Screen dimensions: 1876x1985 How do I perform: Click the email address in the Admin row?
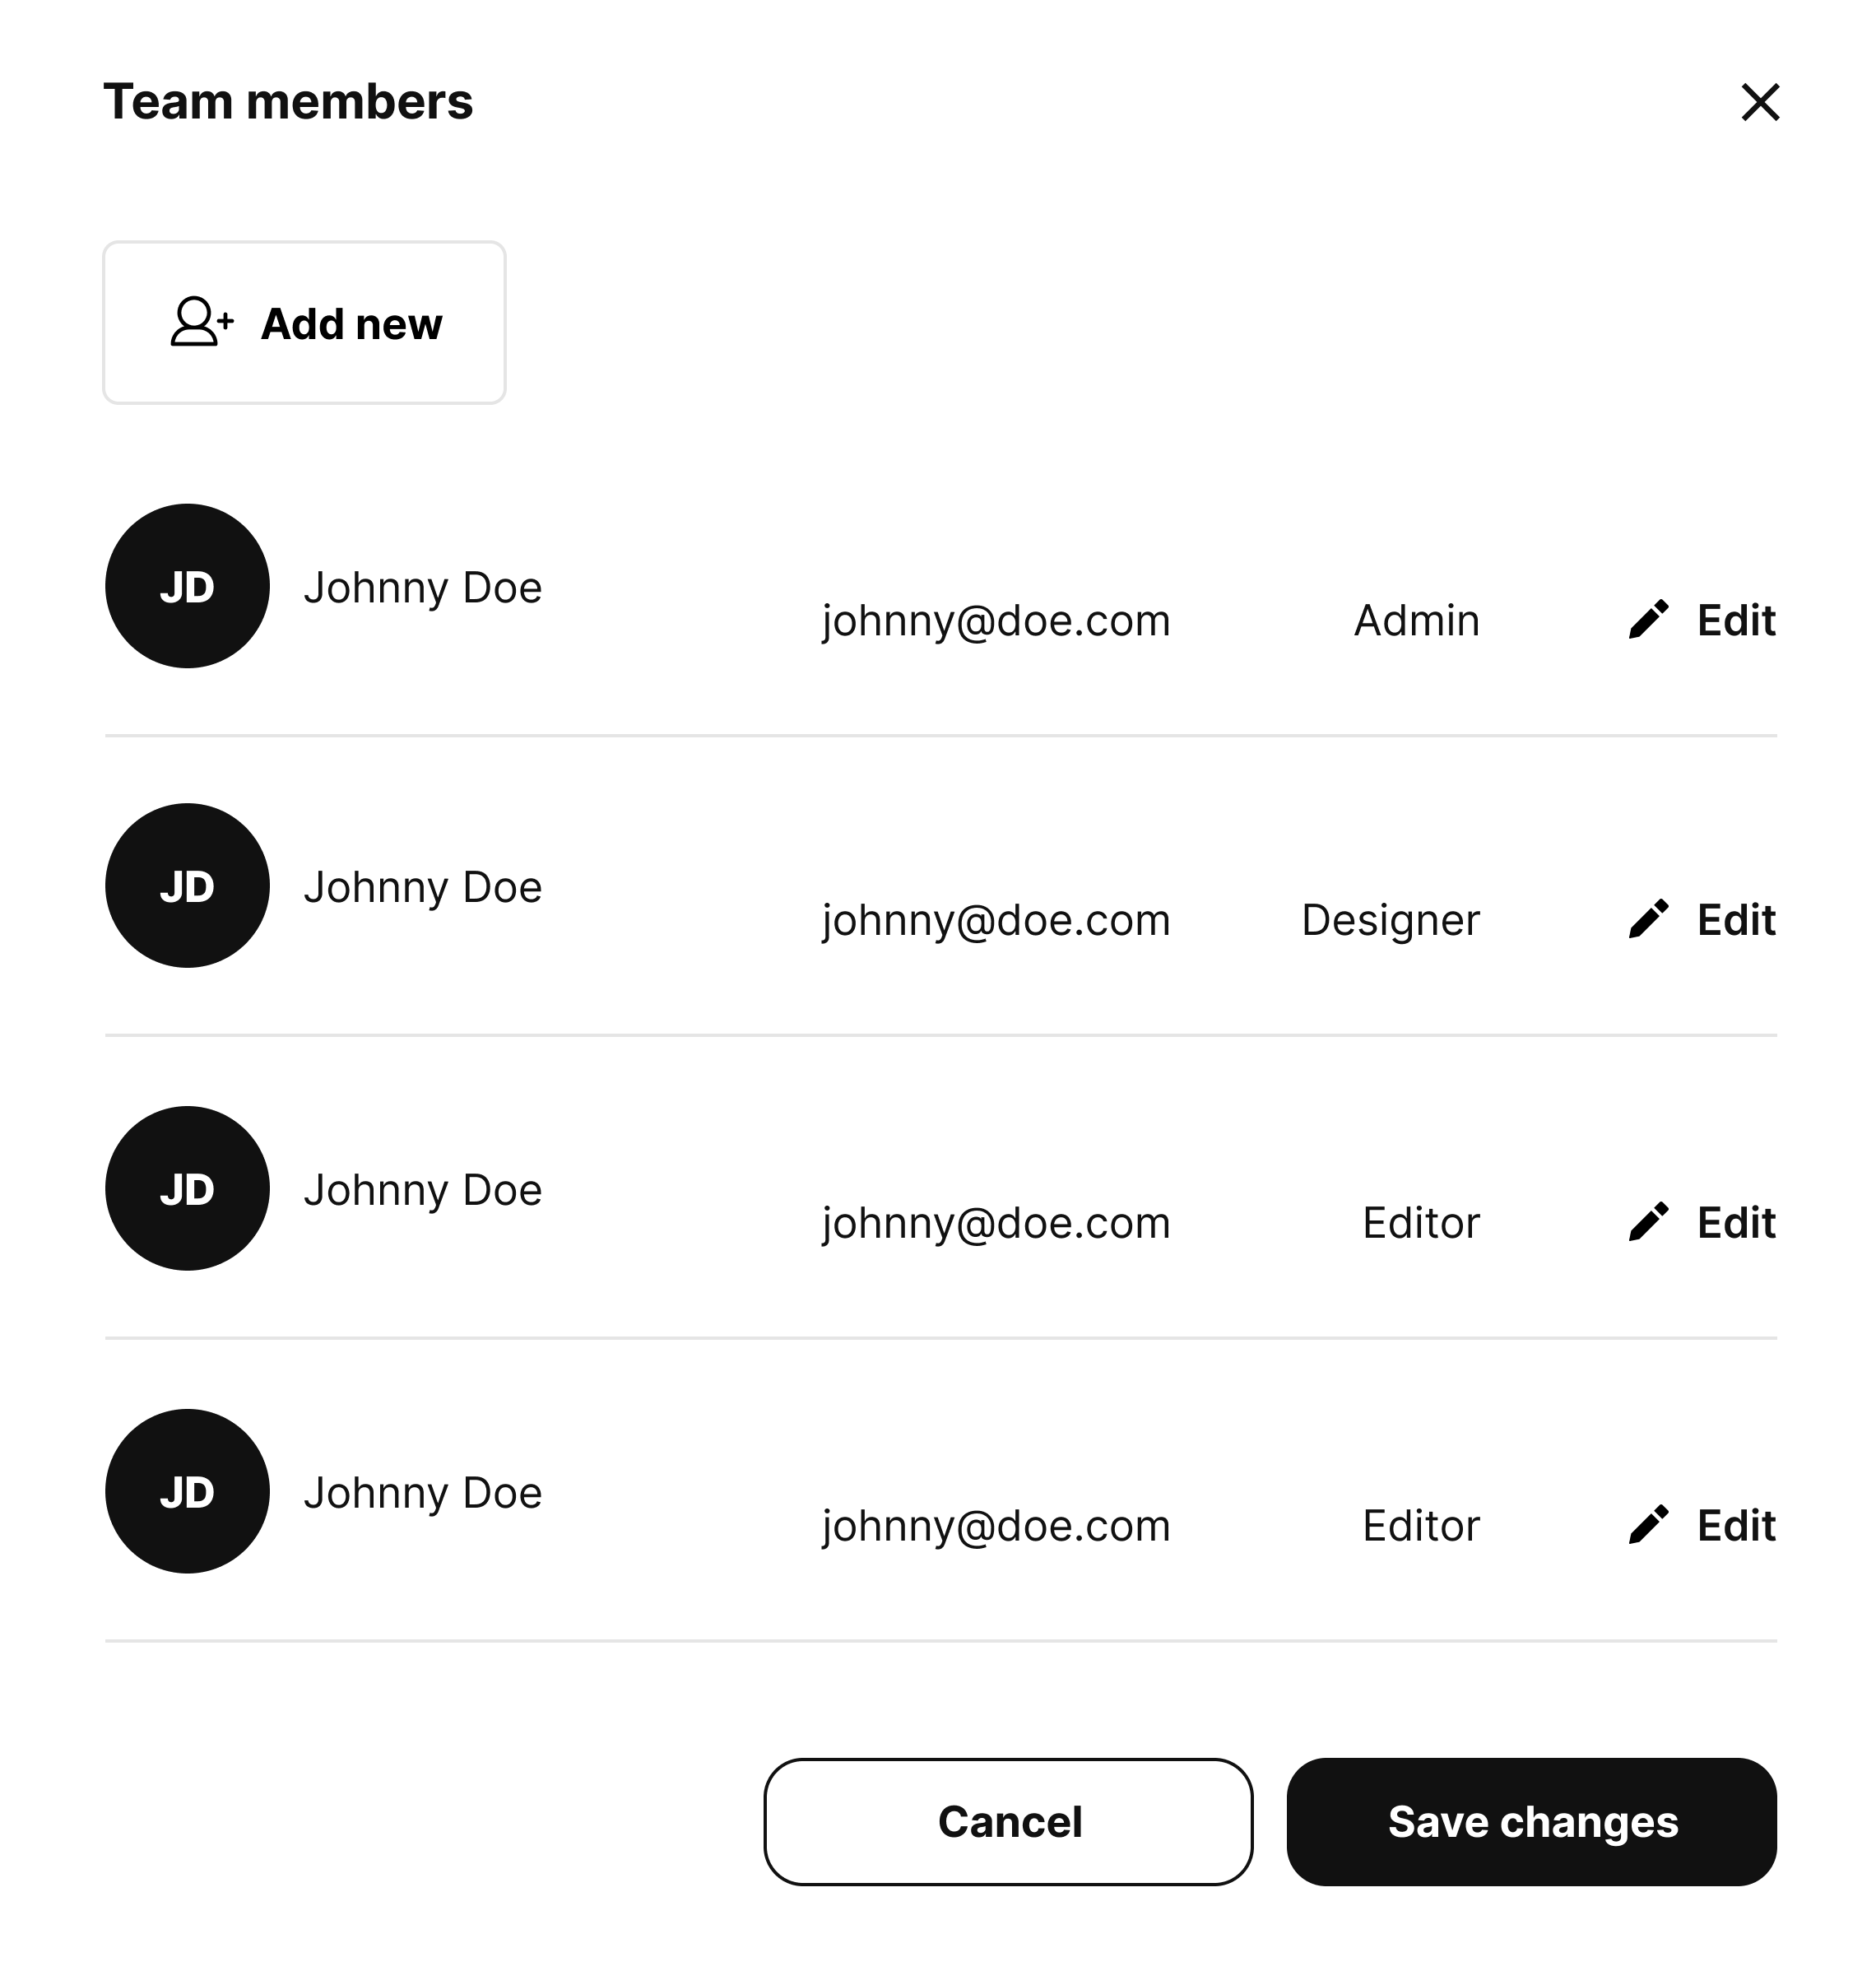coord(996,620)
